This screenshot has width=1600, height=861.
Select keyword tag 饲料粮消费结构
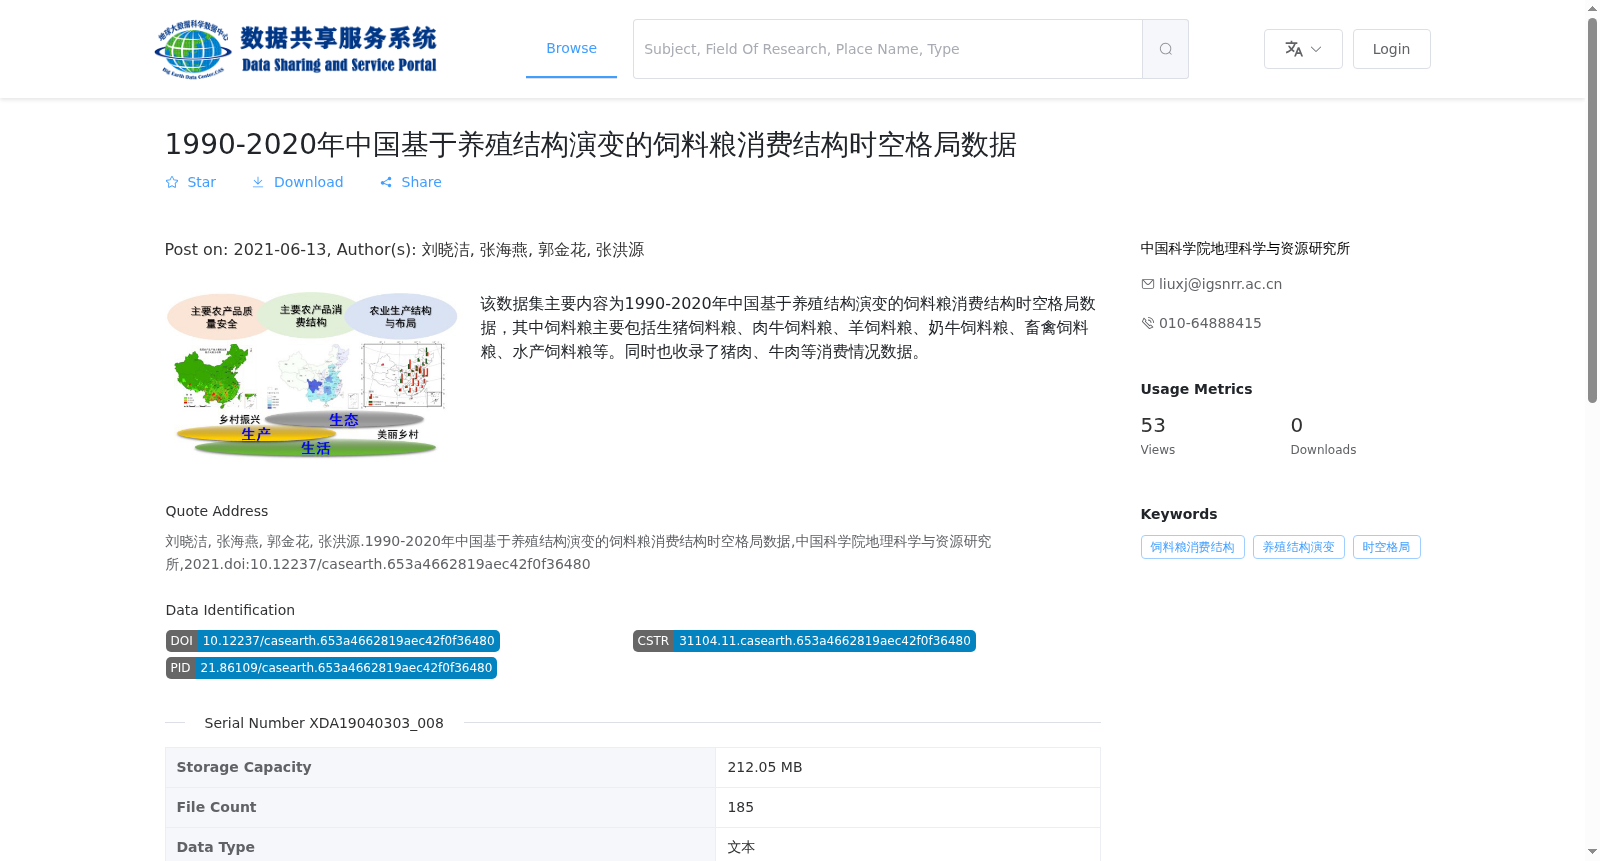click(x=1192, y=547)
